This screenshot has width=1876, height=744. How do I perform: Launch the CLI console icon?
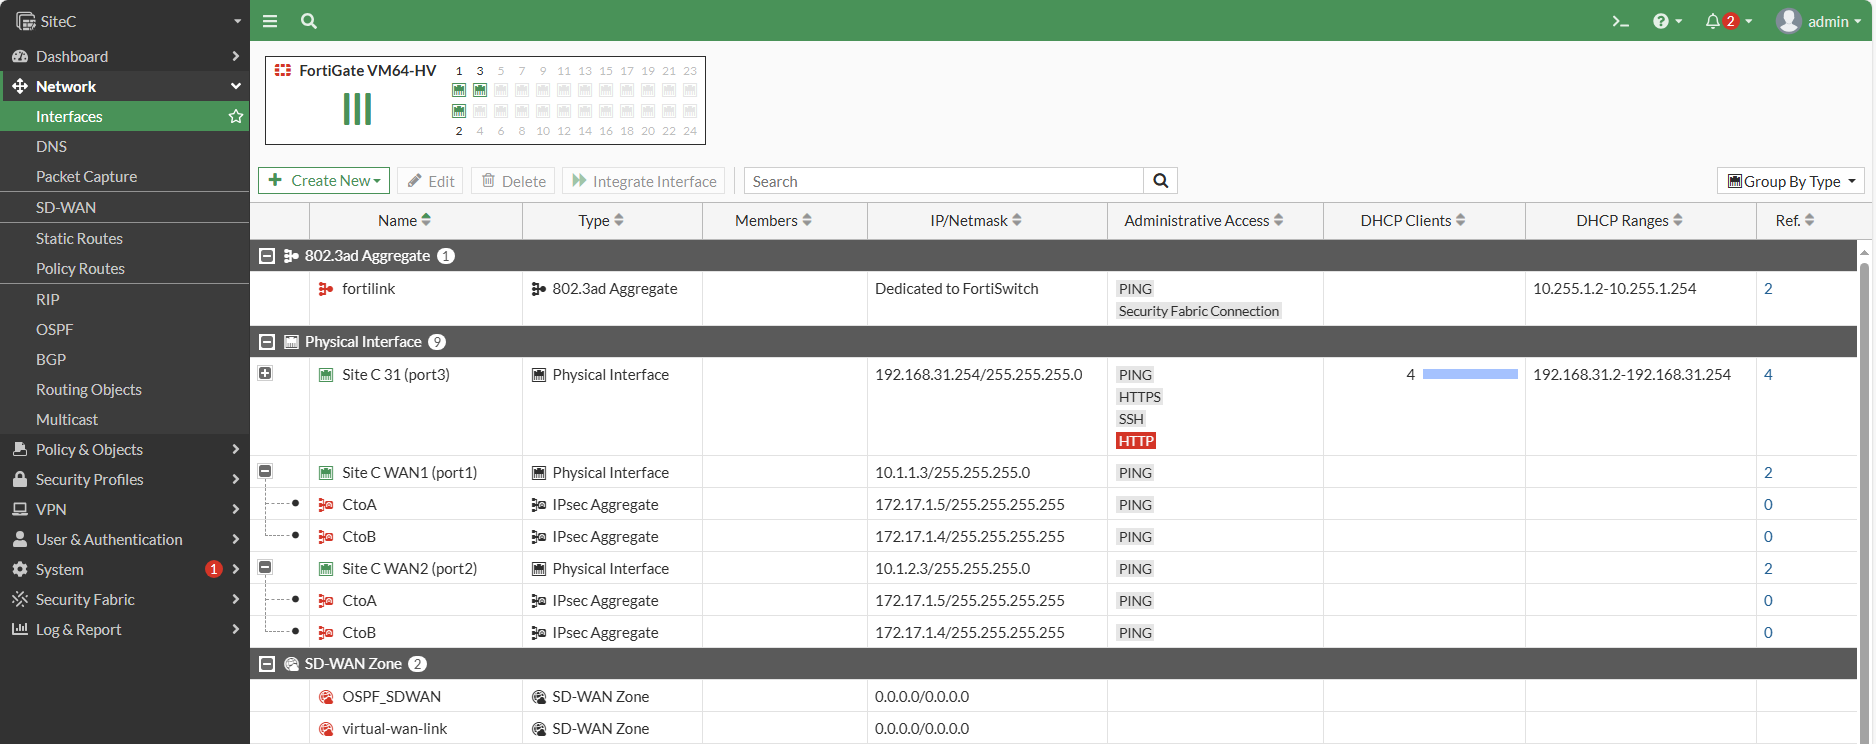tap(1620, 21)
